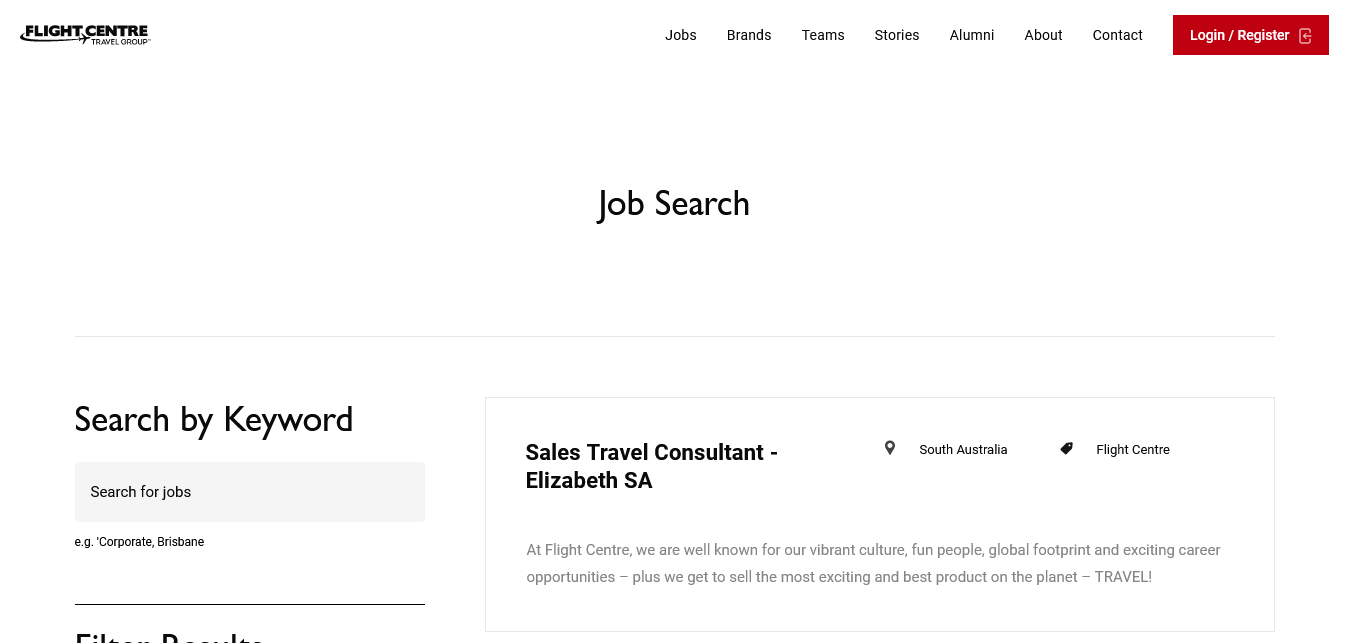Image resolution: width=1366 pixels, height=643 pixels.
Task: Go to the Brands page
Action: tap(749, 35)
